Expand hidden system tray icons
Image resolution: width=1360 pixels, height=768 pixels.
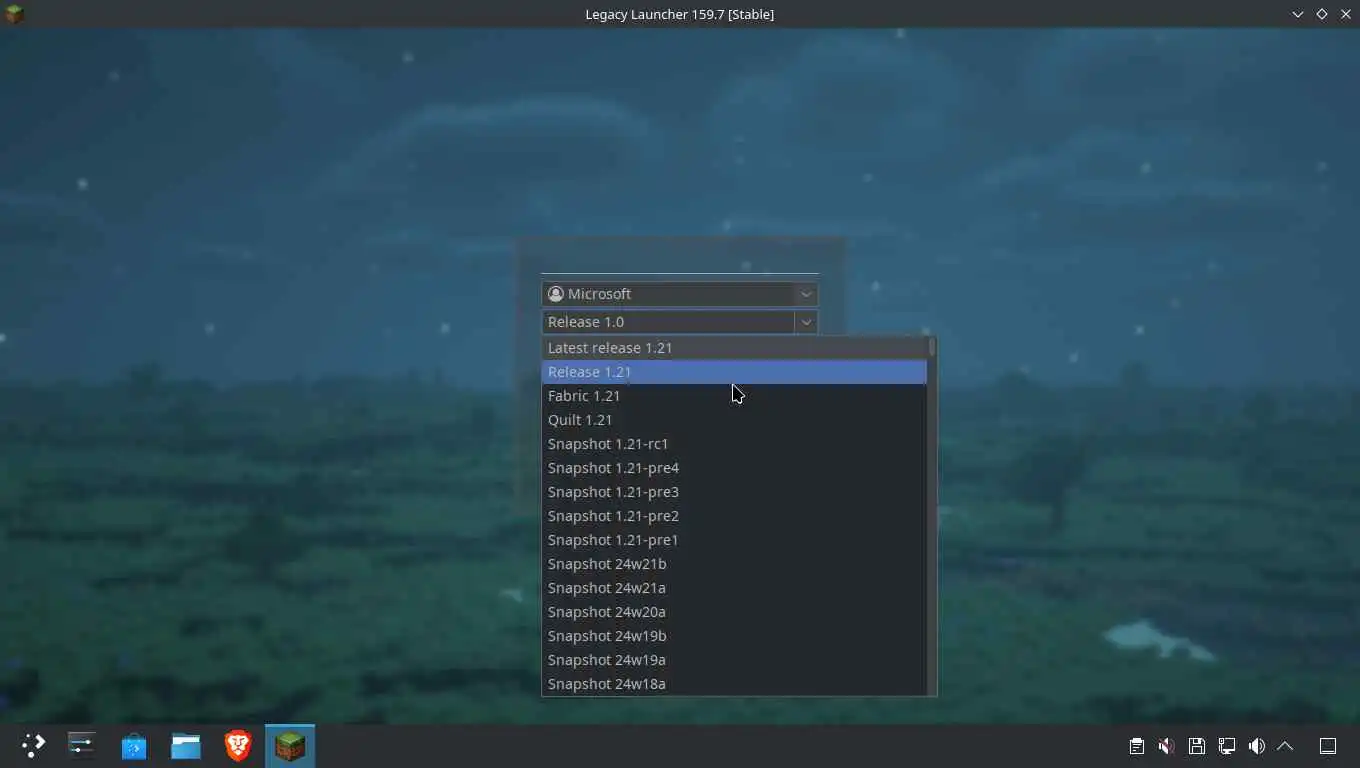[1286, 746]
